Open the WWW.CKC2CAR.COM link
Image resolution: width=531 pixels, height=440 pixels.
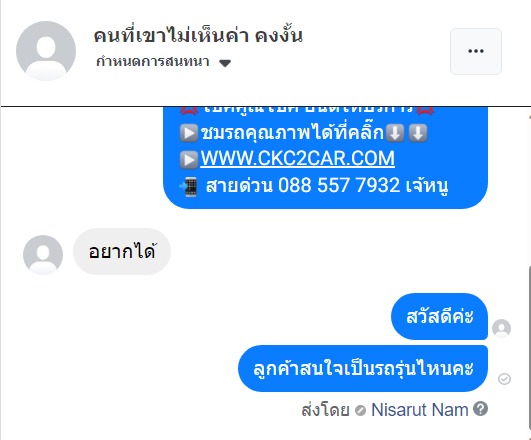(x=298, y=158)
